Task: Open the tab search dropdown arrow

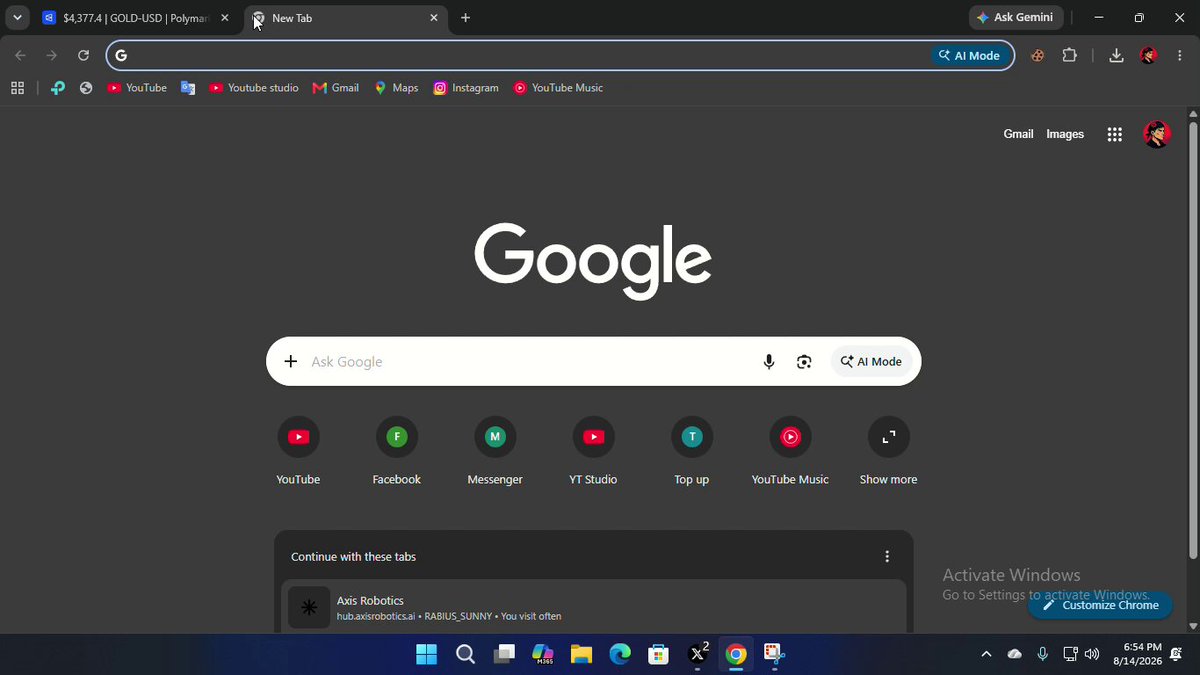Action: click(17, 18)
